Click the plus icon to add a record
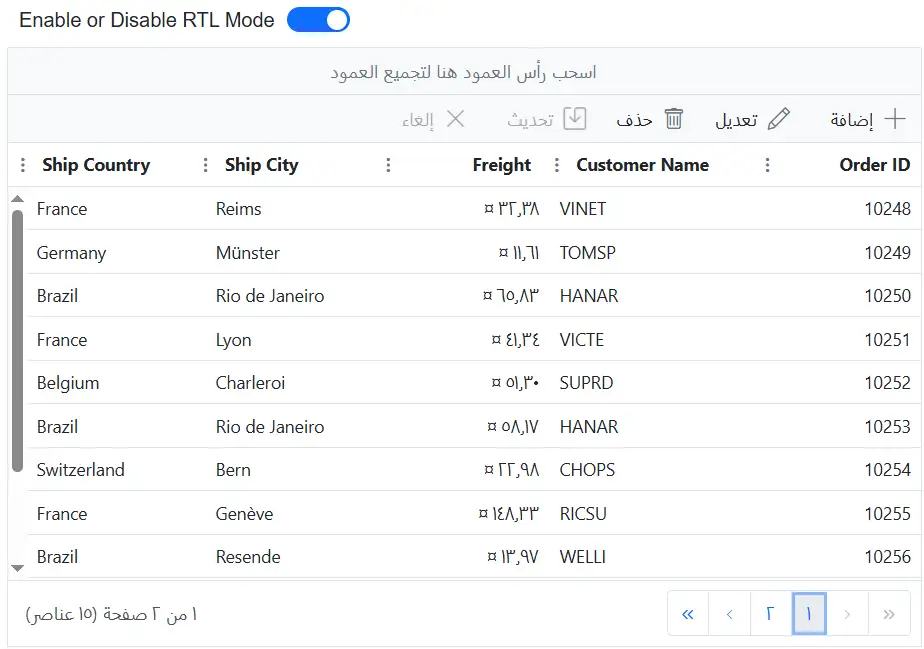Screen dimensions: 924x649 [x=895, y=120]
